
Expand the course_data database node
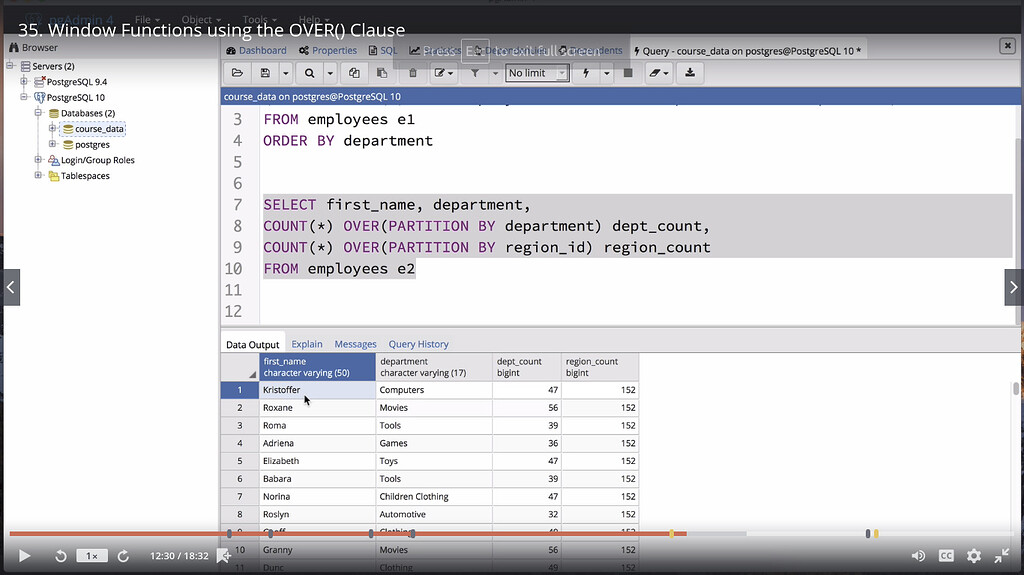click(53, 128)
